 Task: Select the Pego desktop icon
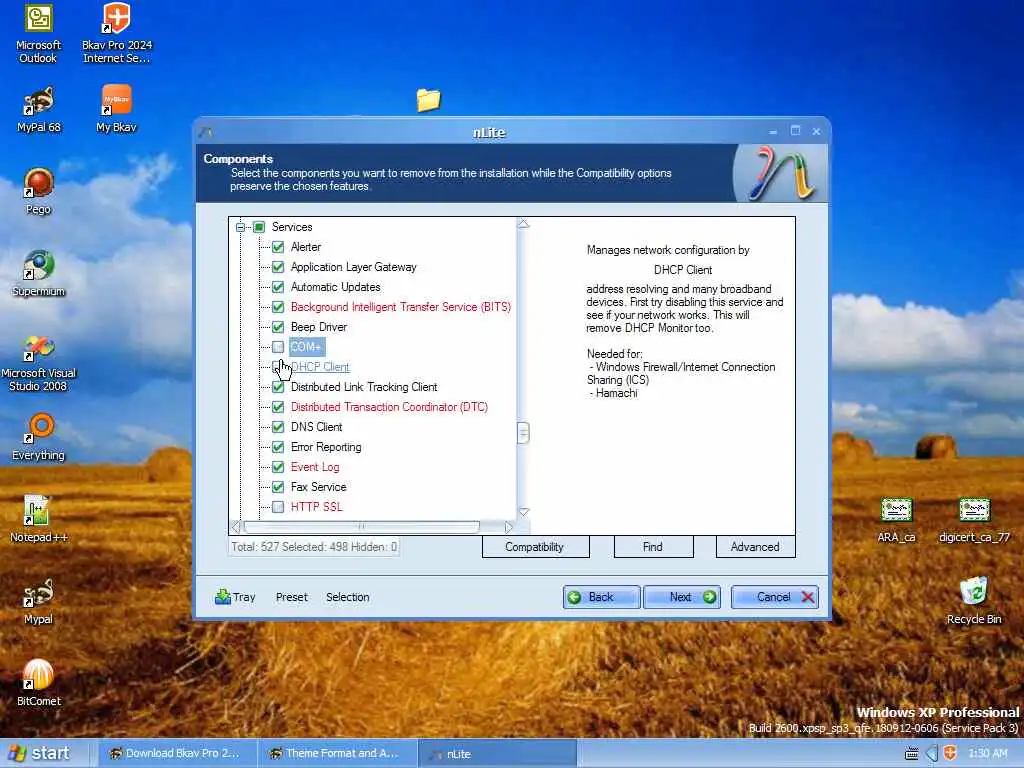coord(39,191)
